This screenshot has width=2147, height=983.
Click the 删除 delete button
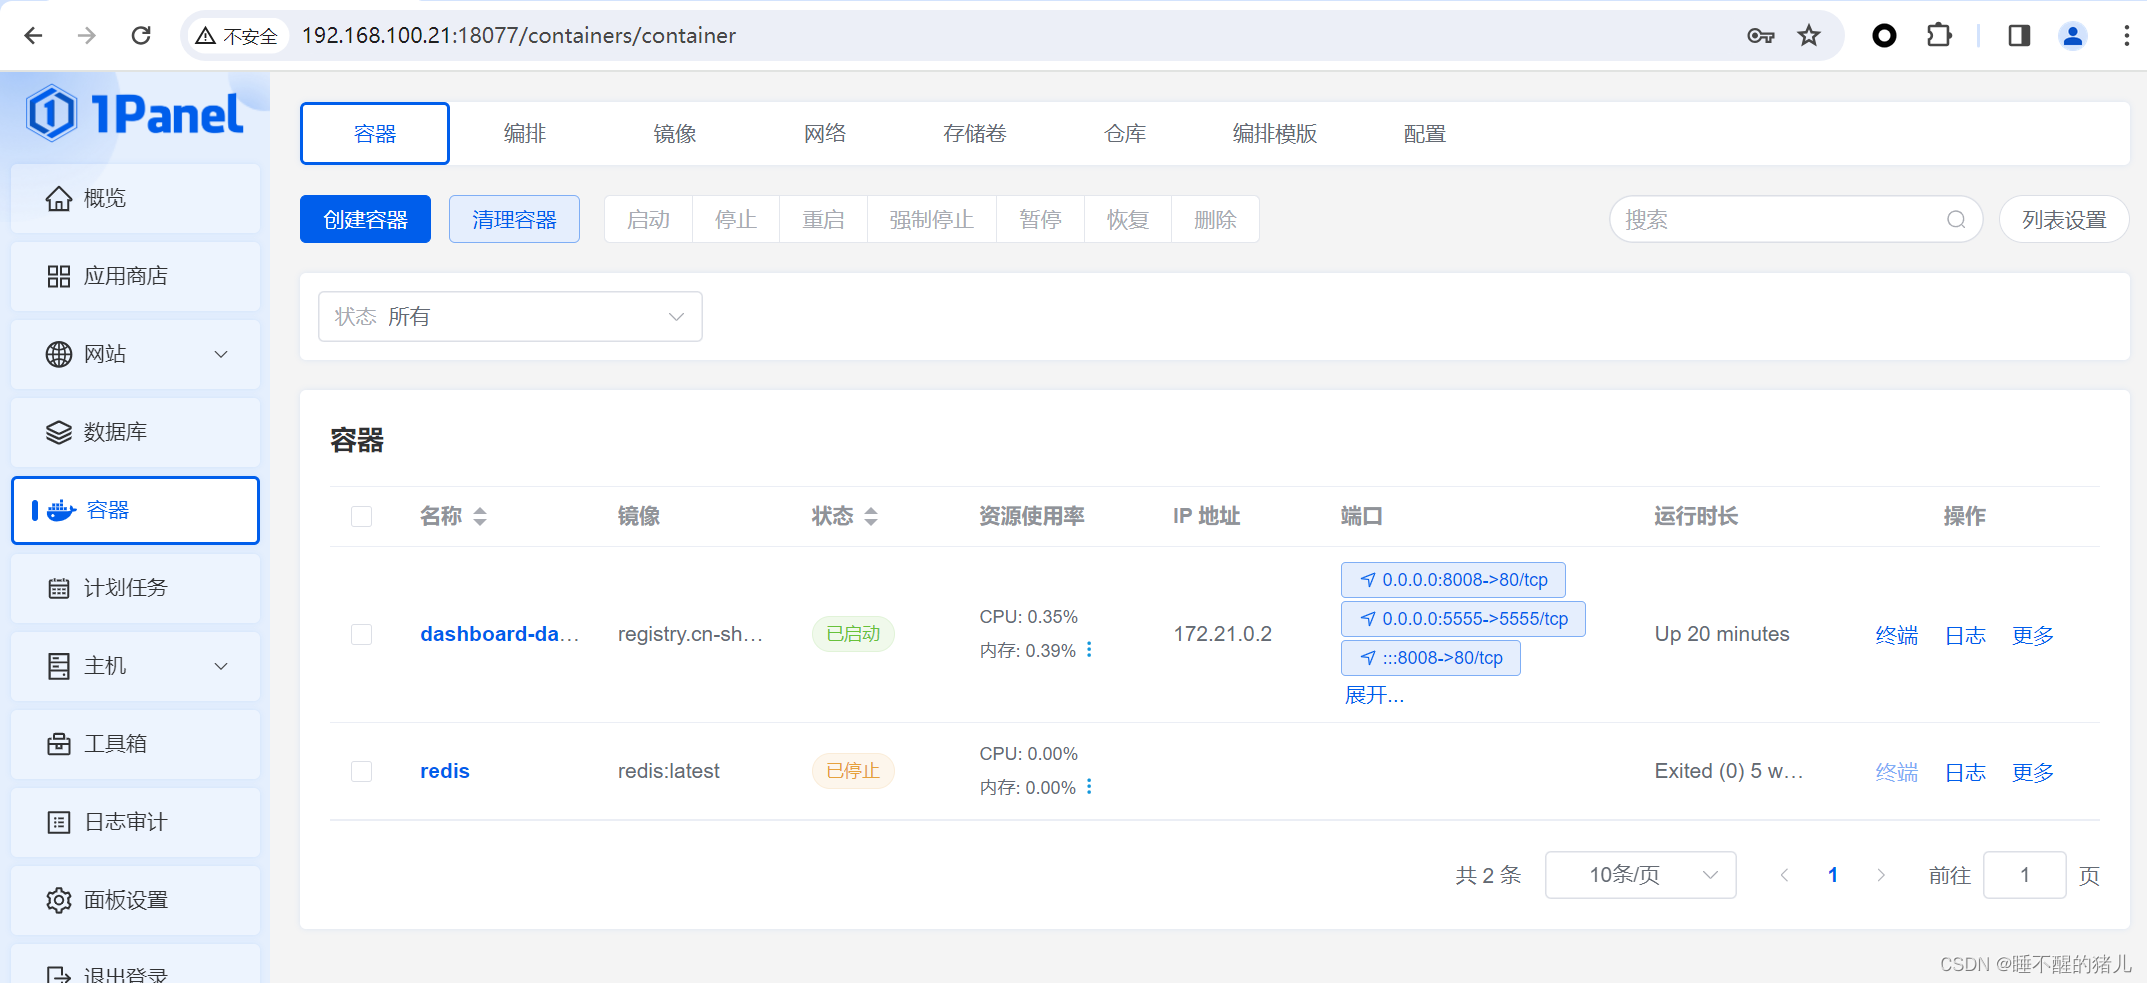(x=1215, y=219)
